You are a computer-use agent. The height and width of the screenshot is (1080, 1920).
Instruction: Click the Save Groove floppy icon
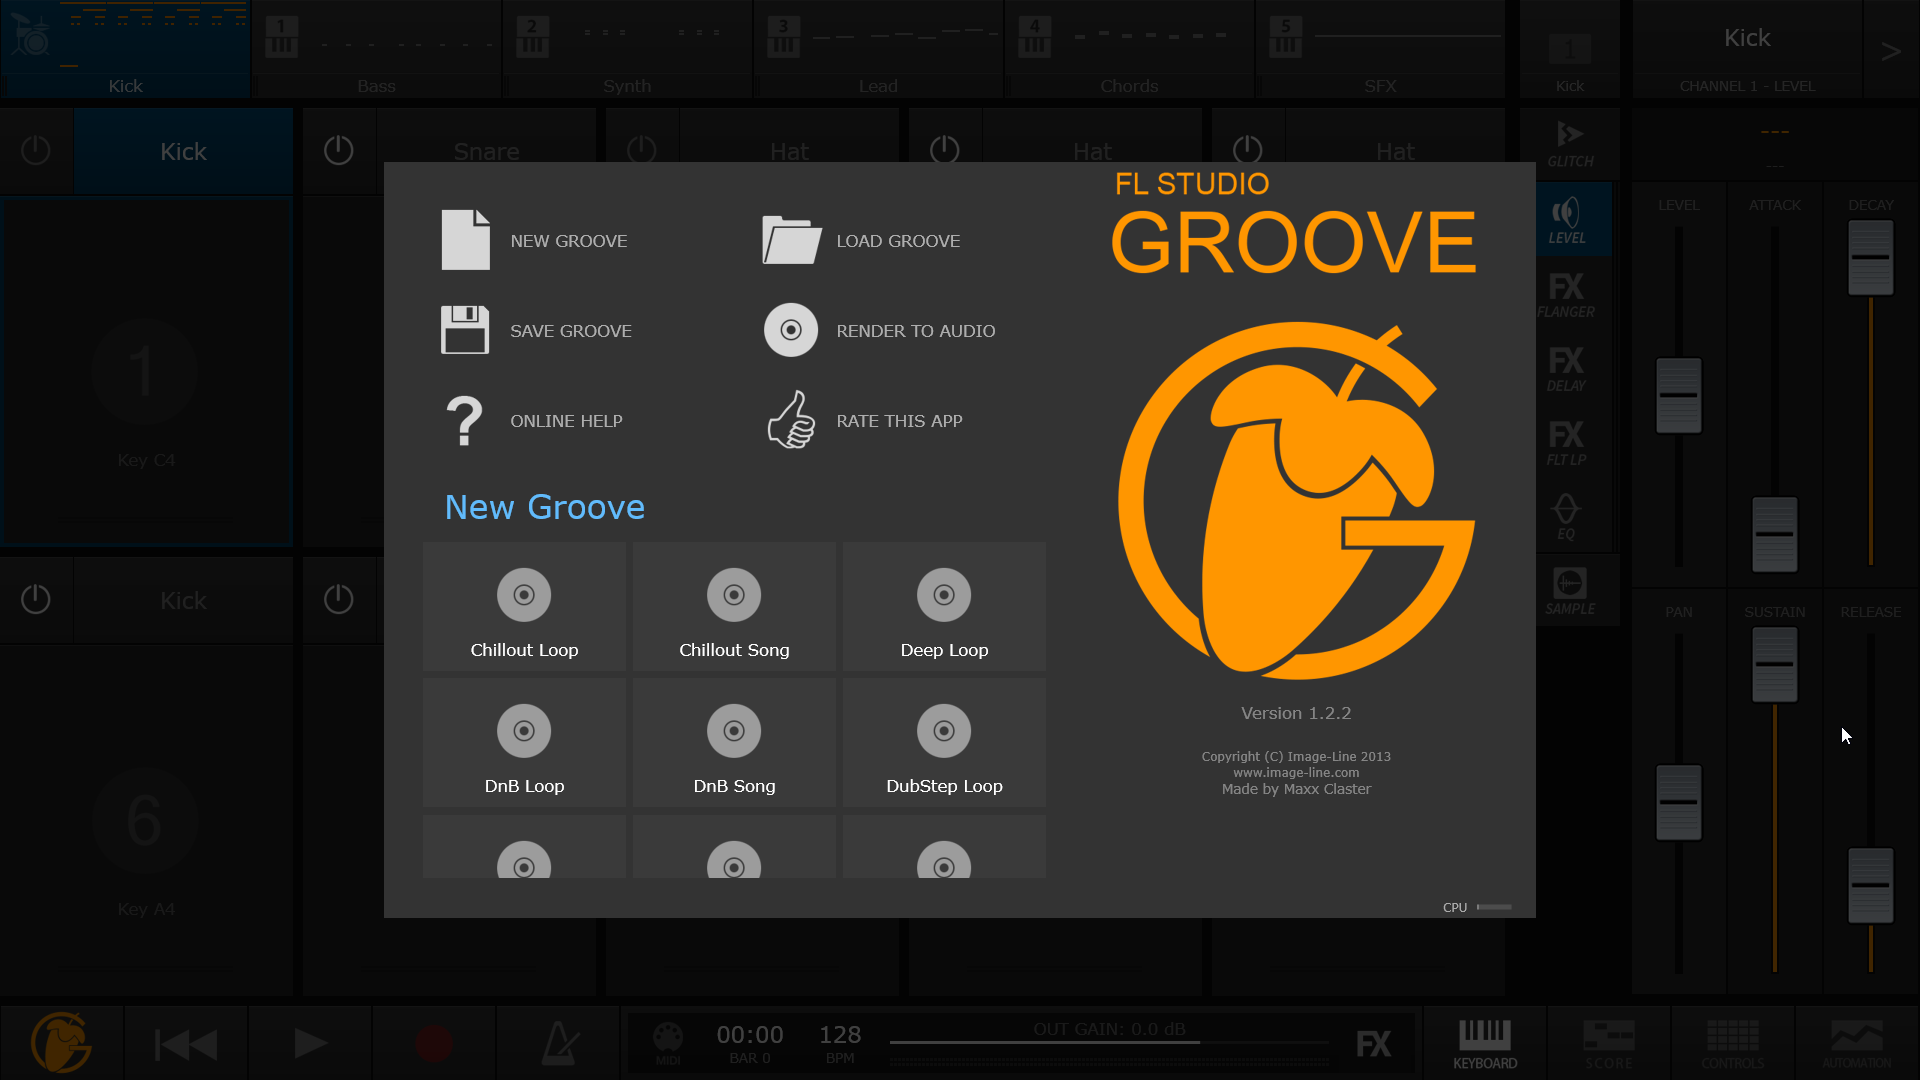465,330
